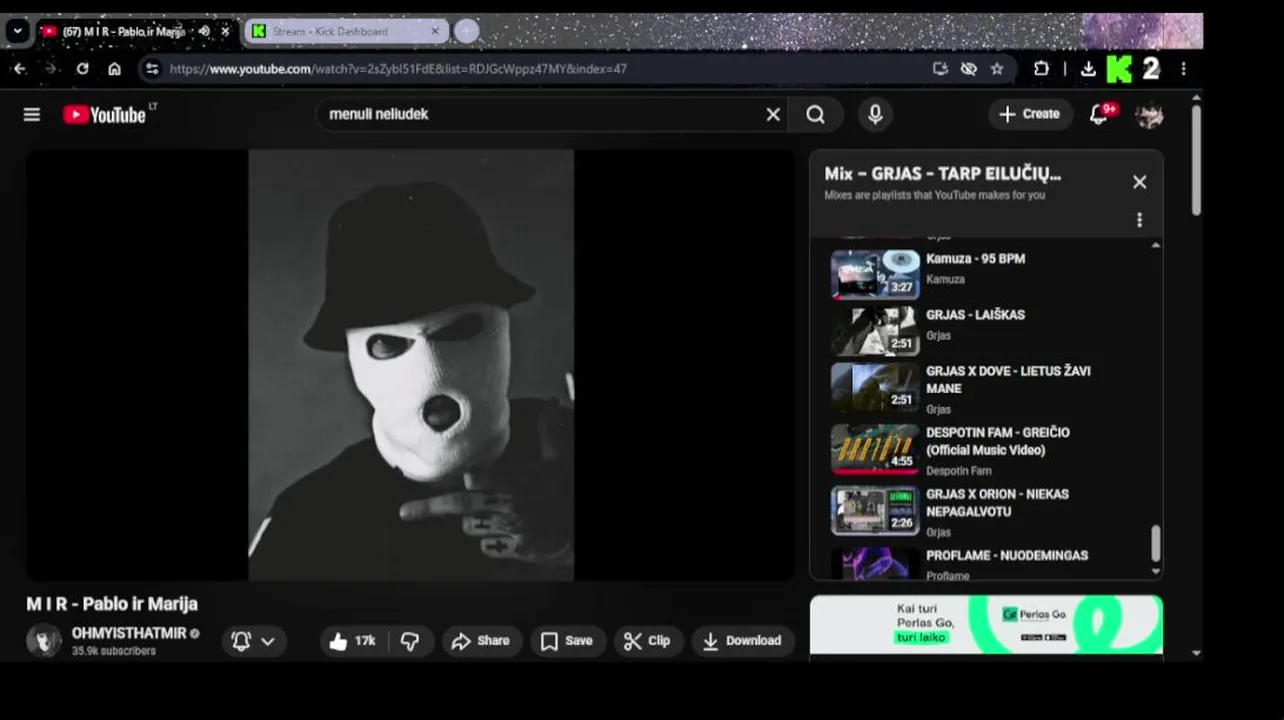Go to YouTube home via logo
This screenshot has width=1284, height=720.
[x=105, y=115]
